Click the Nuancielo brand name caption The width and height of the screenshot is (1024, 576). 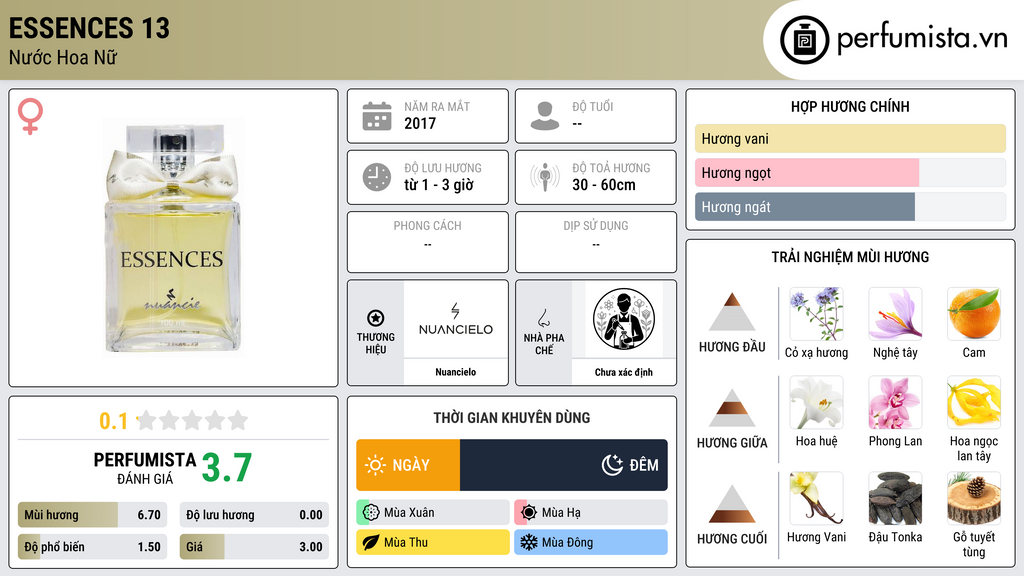[x=456, y=372]
